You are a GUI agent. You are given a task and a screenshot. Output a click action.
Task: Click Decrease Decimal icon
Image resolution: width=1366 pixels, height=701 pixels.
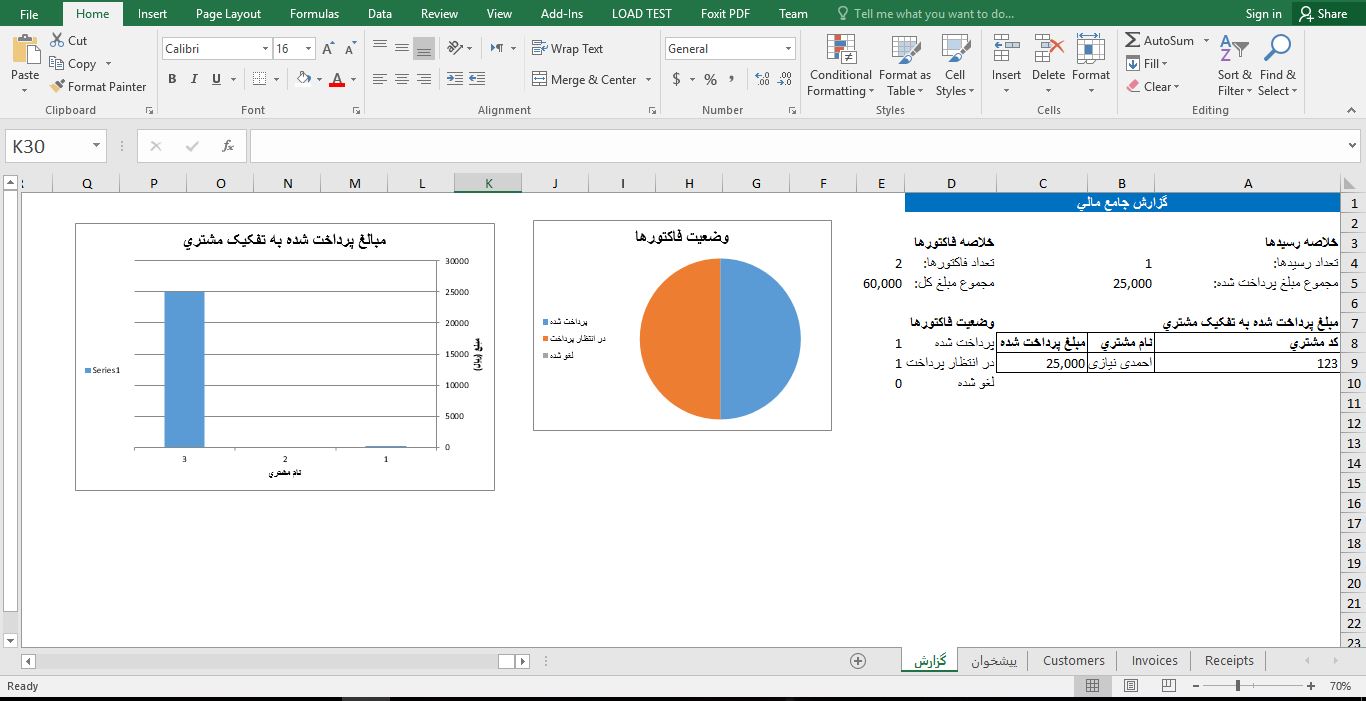pos(785,79)
